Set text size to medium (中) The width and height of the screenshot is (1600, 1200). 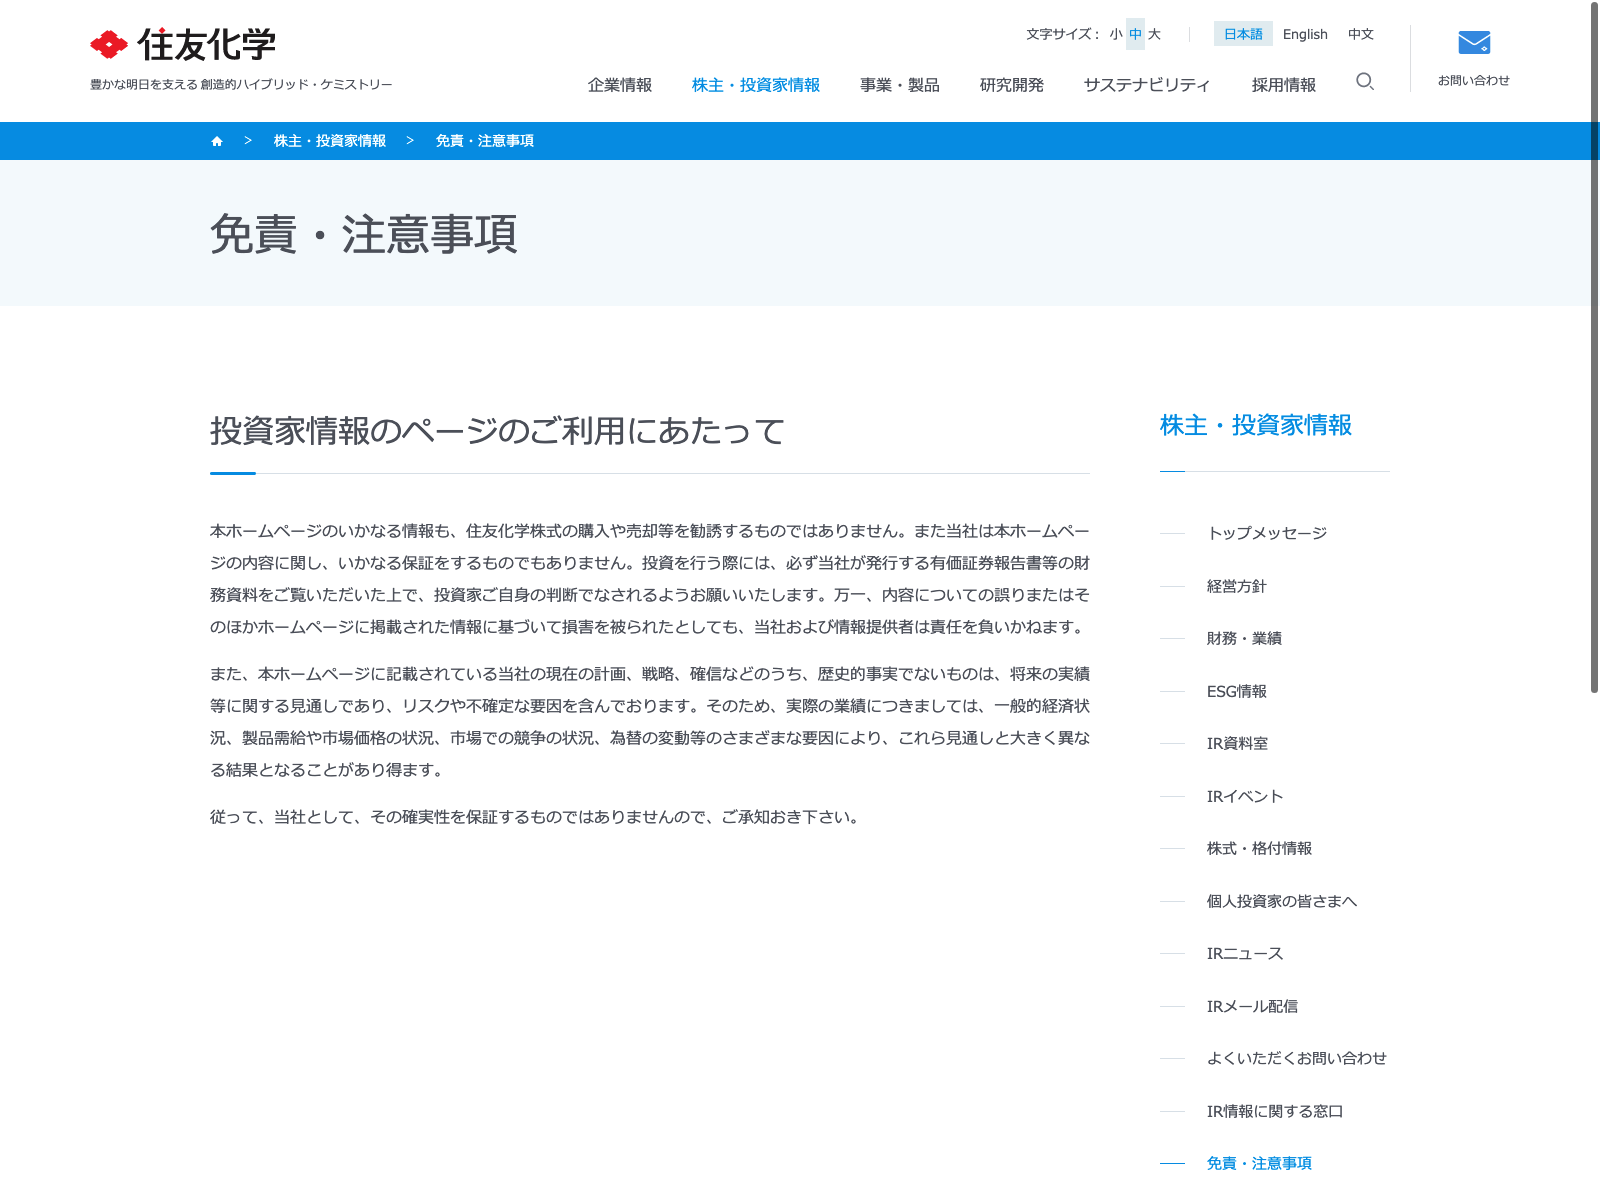click(1135, 34)
